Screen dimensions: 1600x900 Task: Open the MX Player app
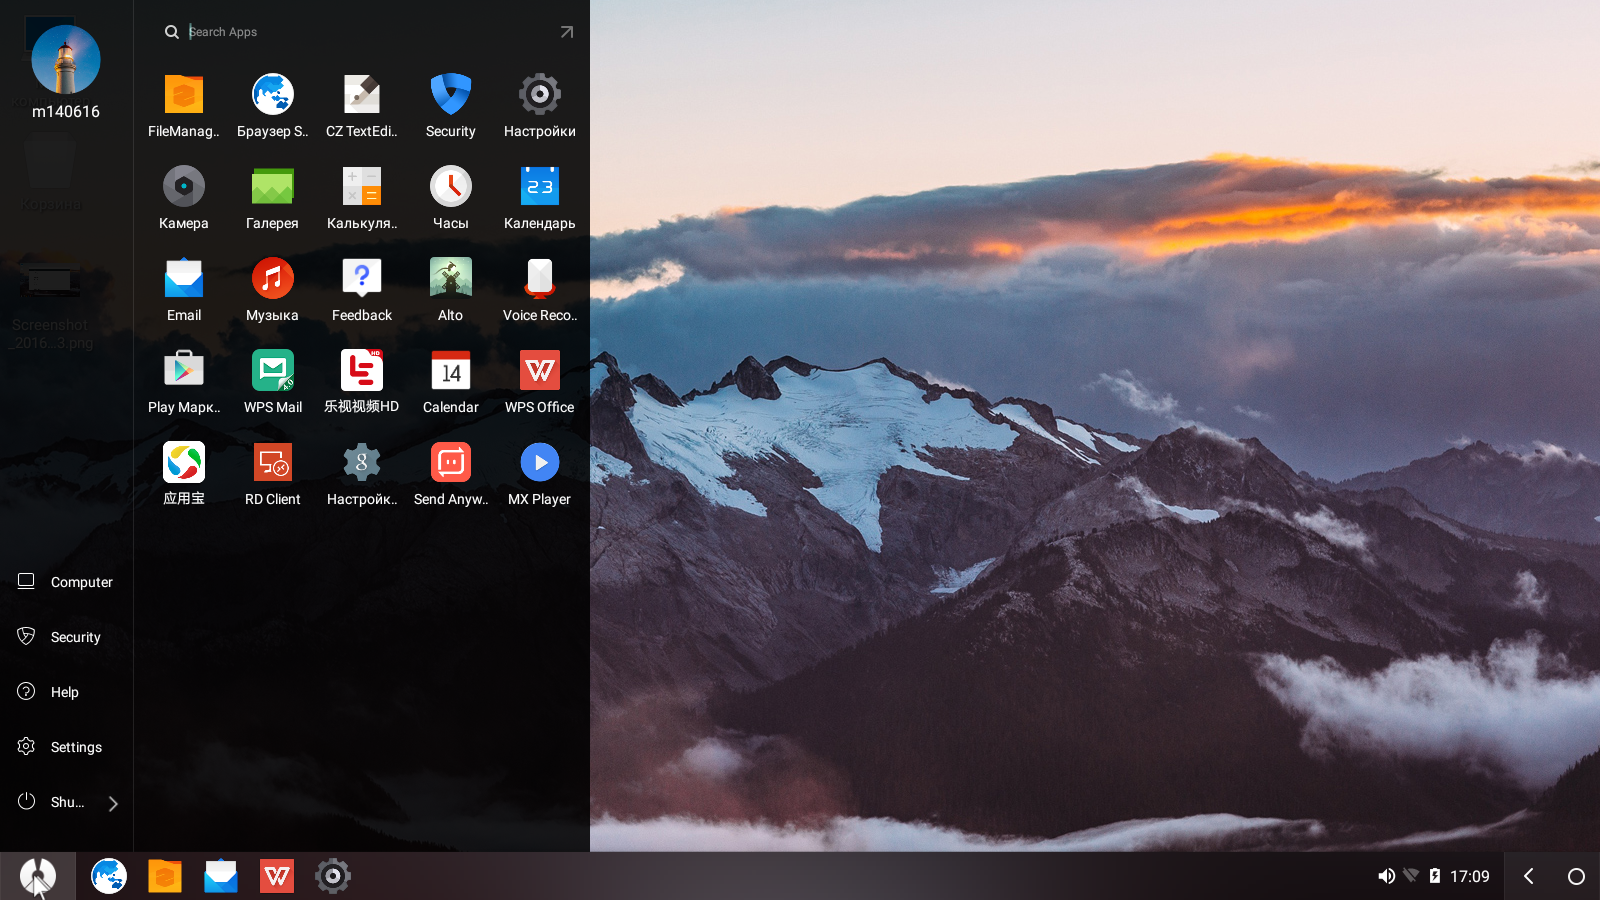540,463
